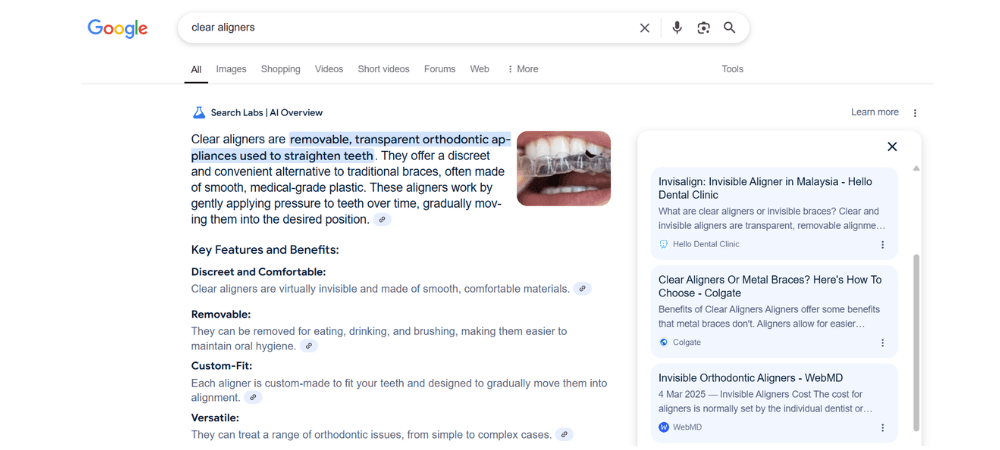Image resolution: width=1000 pixels, height=450 pixels.
Task: Click the Removable heading
Action: (221, 314)
